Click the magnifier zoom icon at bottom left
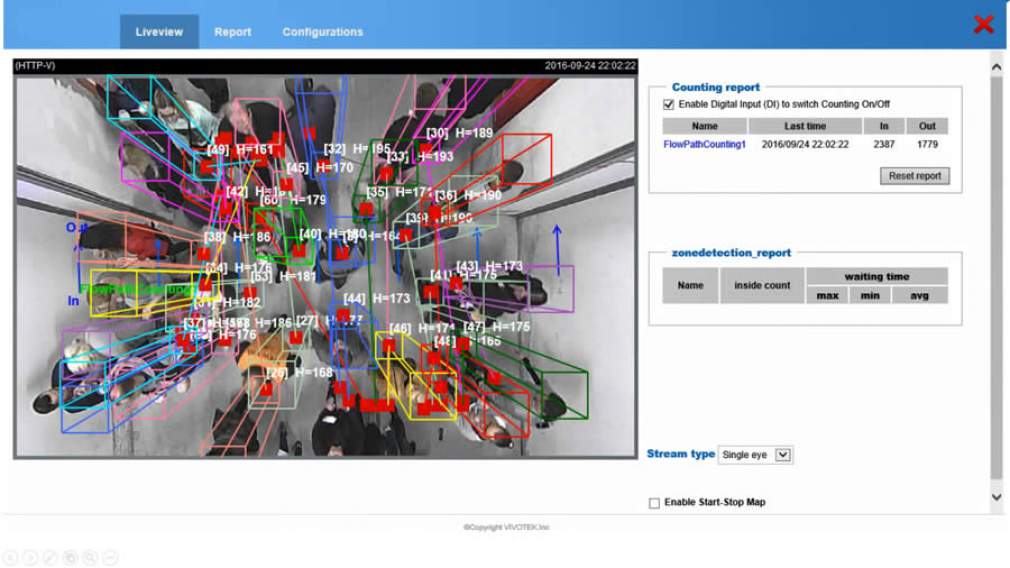This screenshot has height=568, width=1010. click(90, 557)
